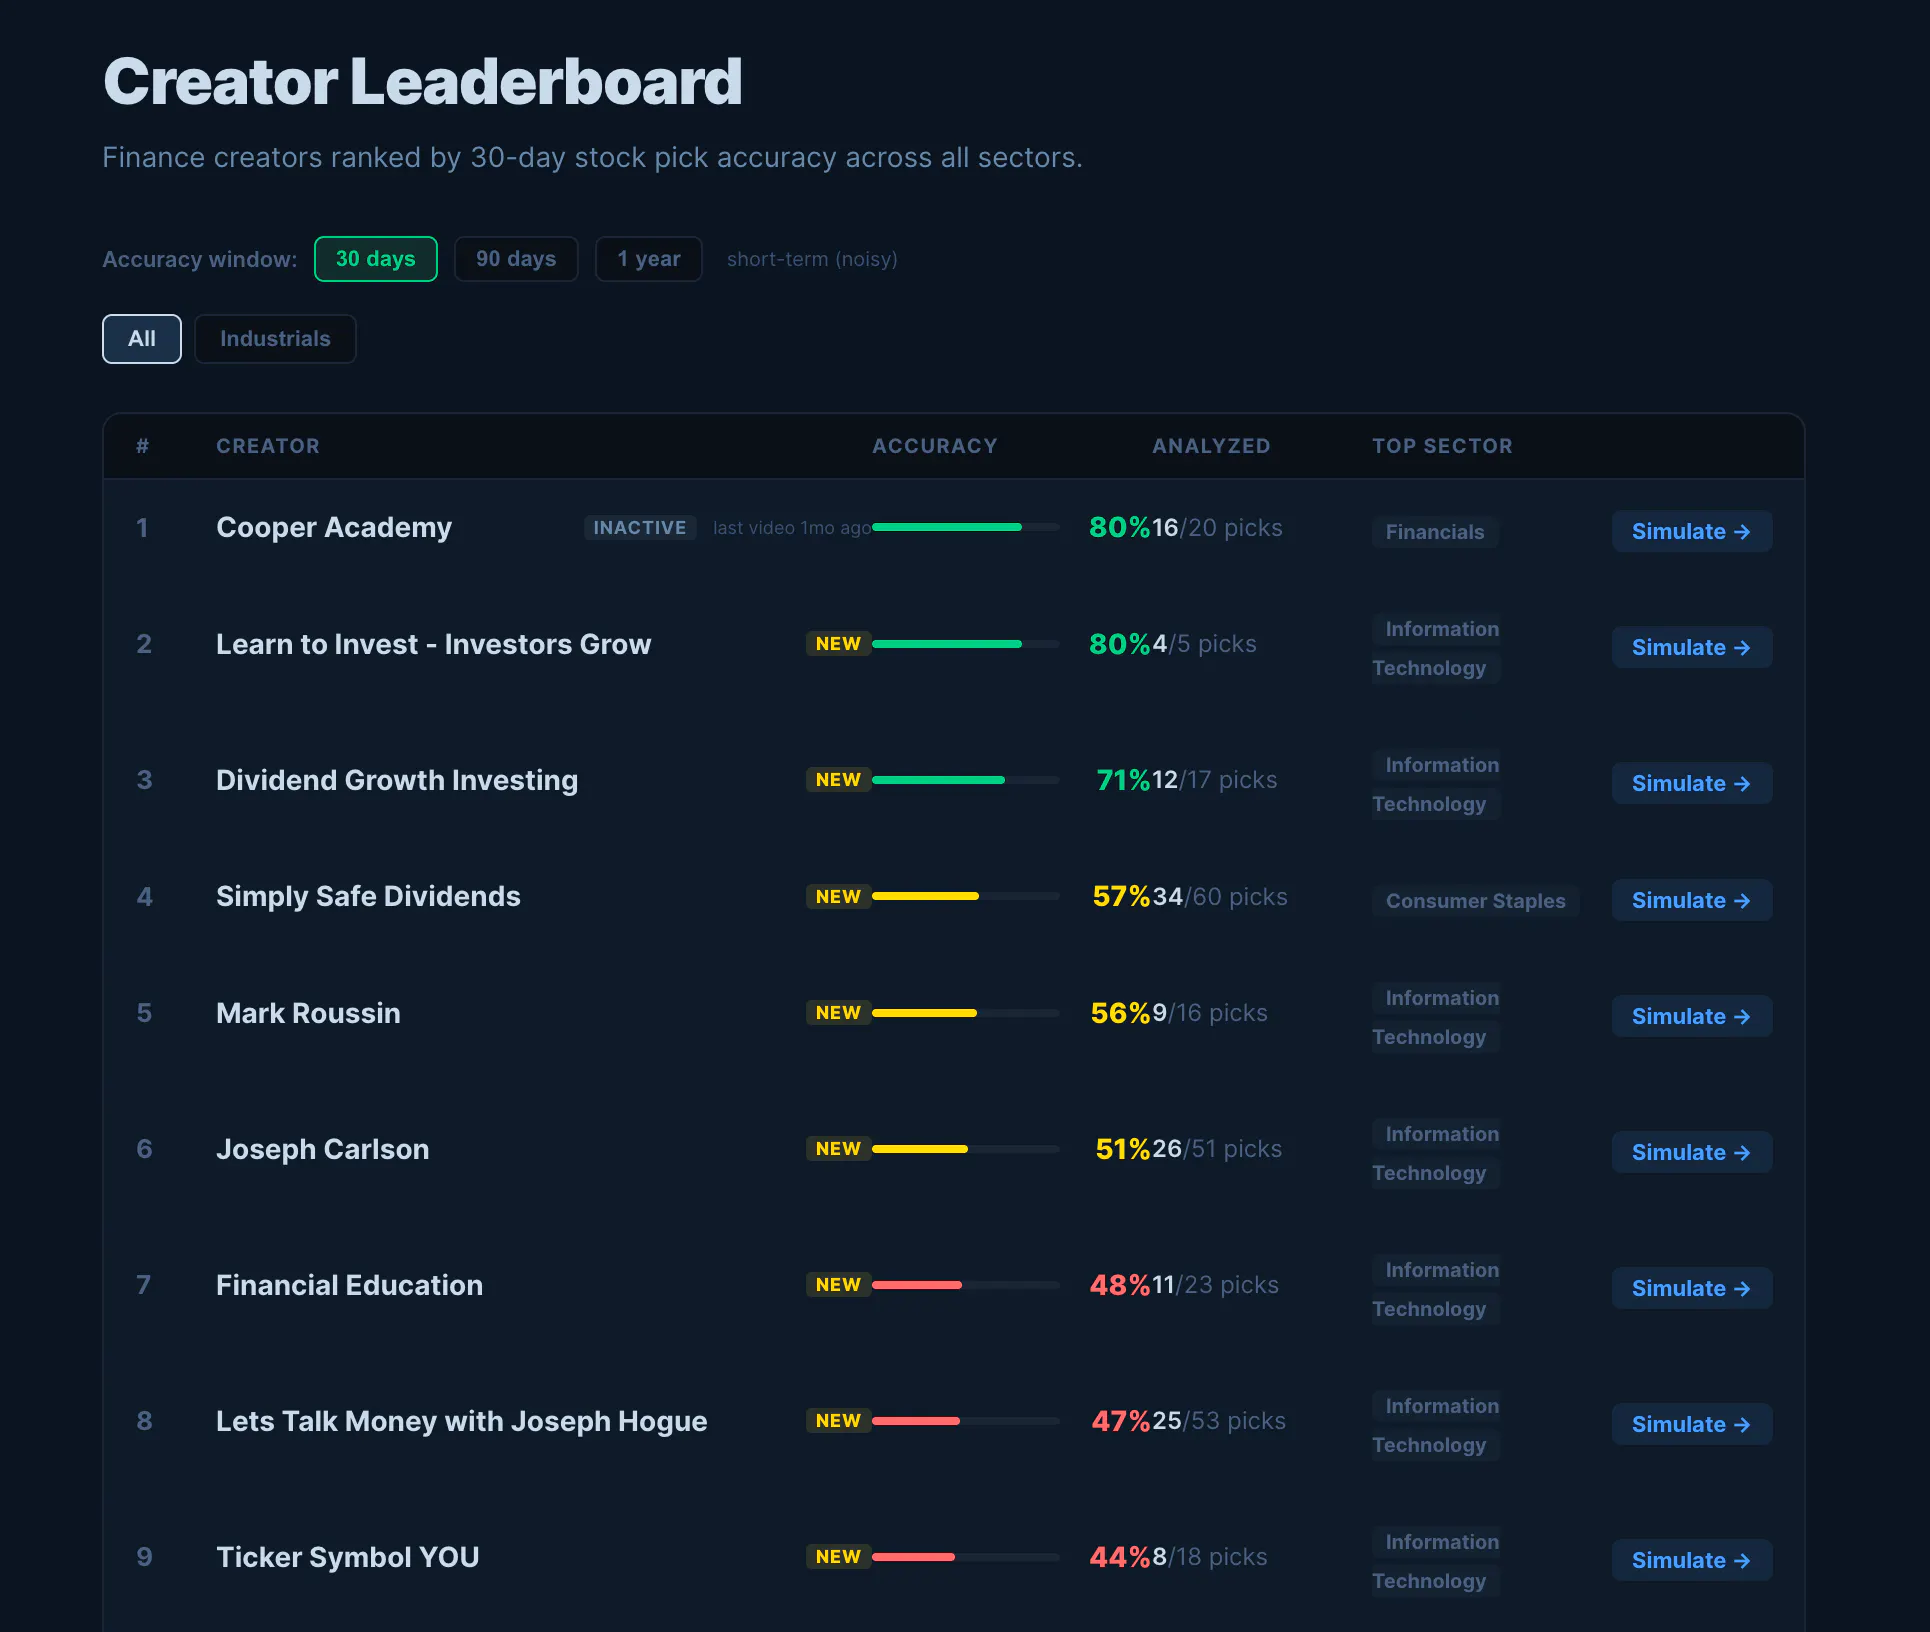This screenshot has height=1632, width=1930.
Task: Click the 80% accuracy for Cooper Academy
Action: click(x=1120, y=527)
